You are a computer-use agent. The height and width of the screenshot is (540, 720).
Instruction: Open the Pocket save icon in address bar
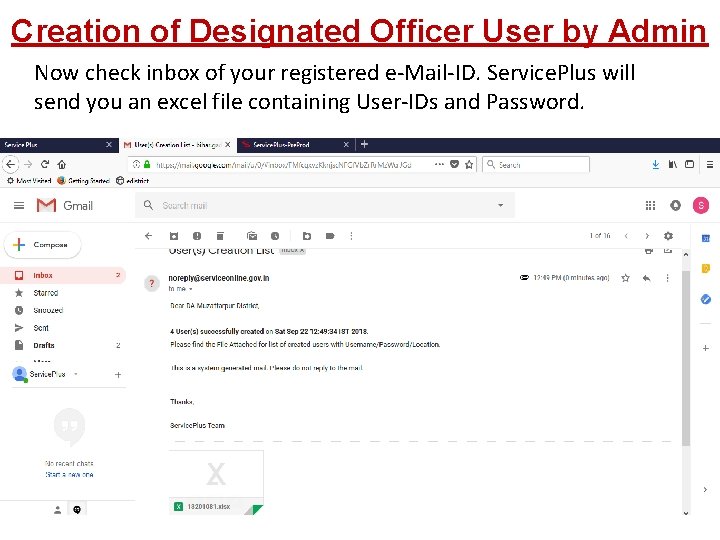(x=454, y=164)
